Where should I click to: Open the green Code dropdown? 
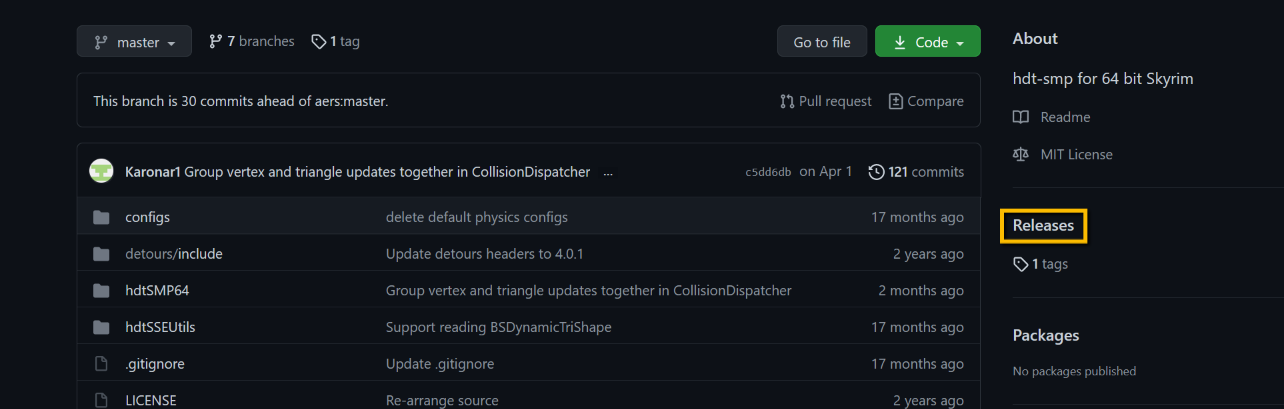point(927,42)
